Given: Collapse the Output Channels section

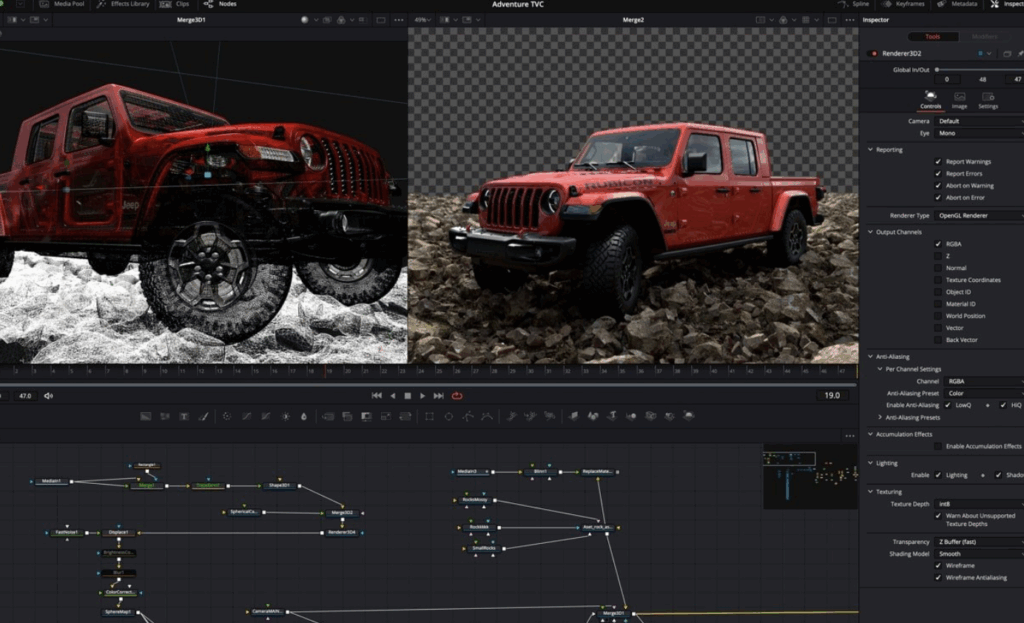Looking at the screenshot, I should coord(871,232).
